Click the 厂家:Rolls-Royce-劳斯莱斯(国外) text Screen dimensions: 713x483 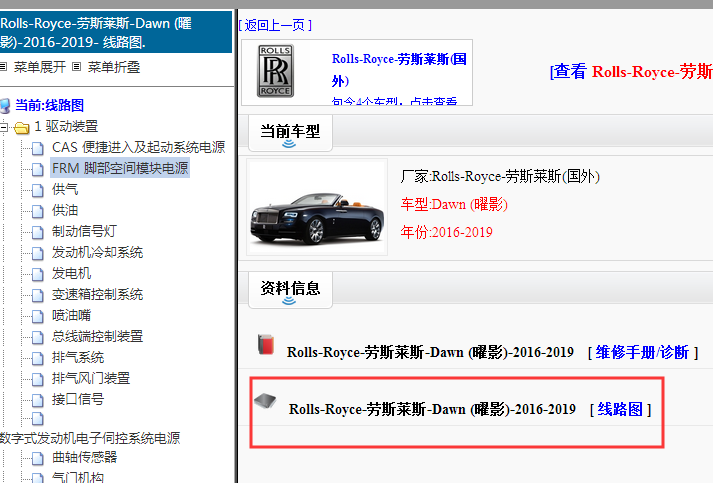pos(500,176)
